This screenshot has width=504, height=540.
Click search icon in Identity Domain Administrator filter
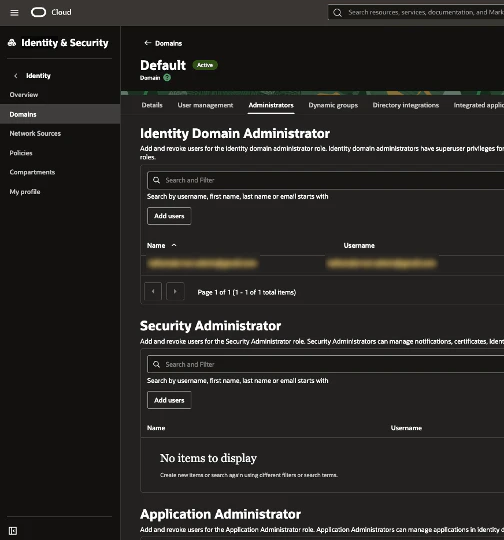pyautogui.click(x=156, y=180)
